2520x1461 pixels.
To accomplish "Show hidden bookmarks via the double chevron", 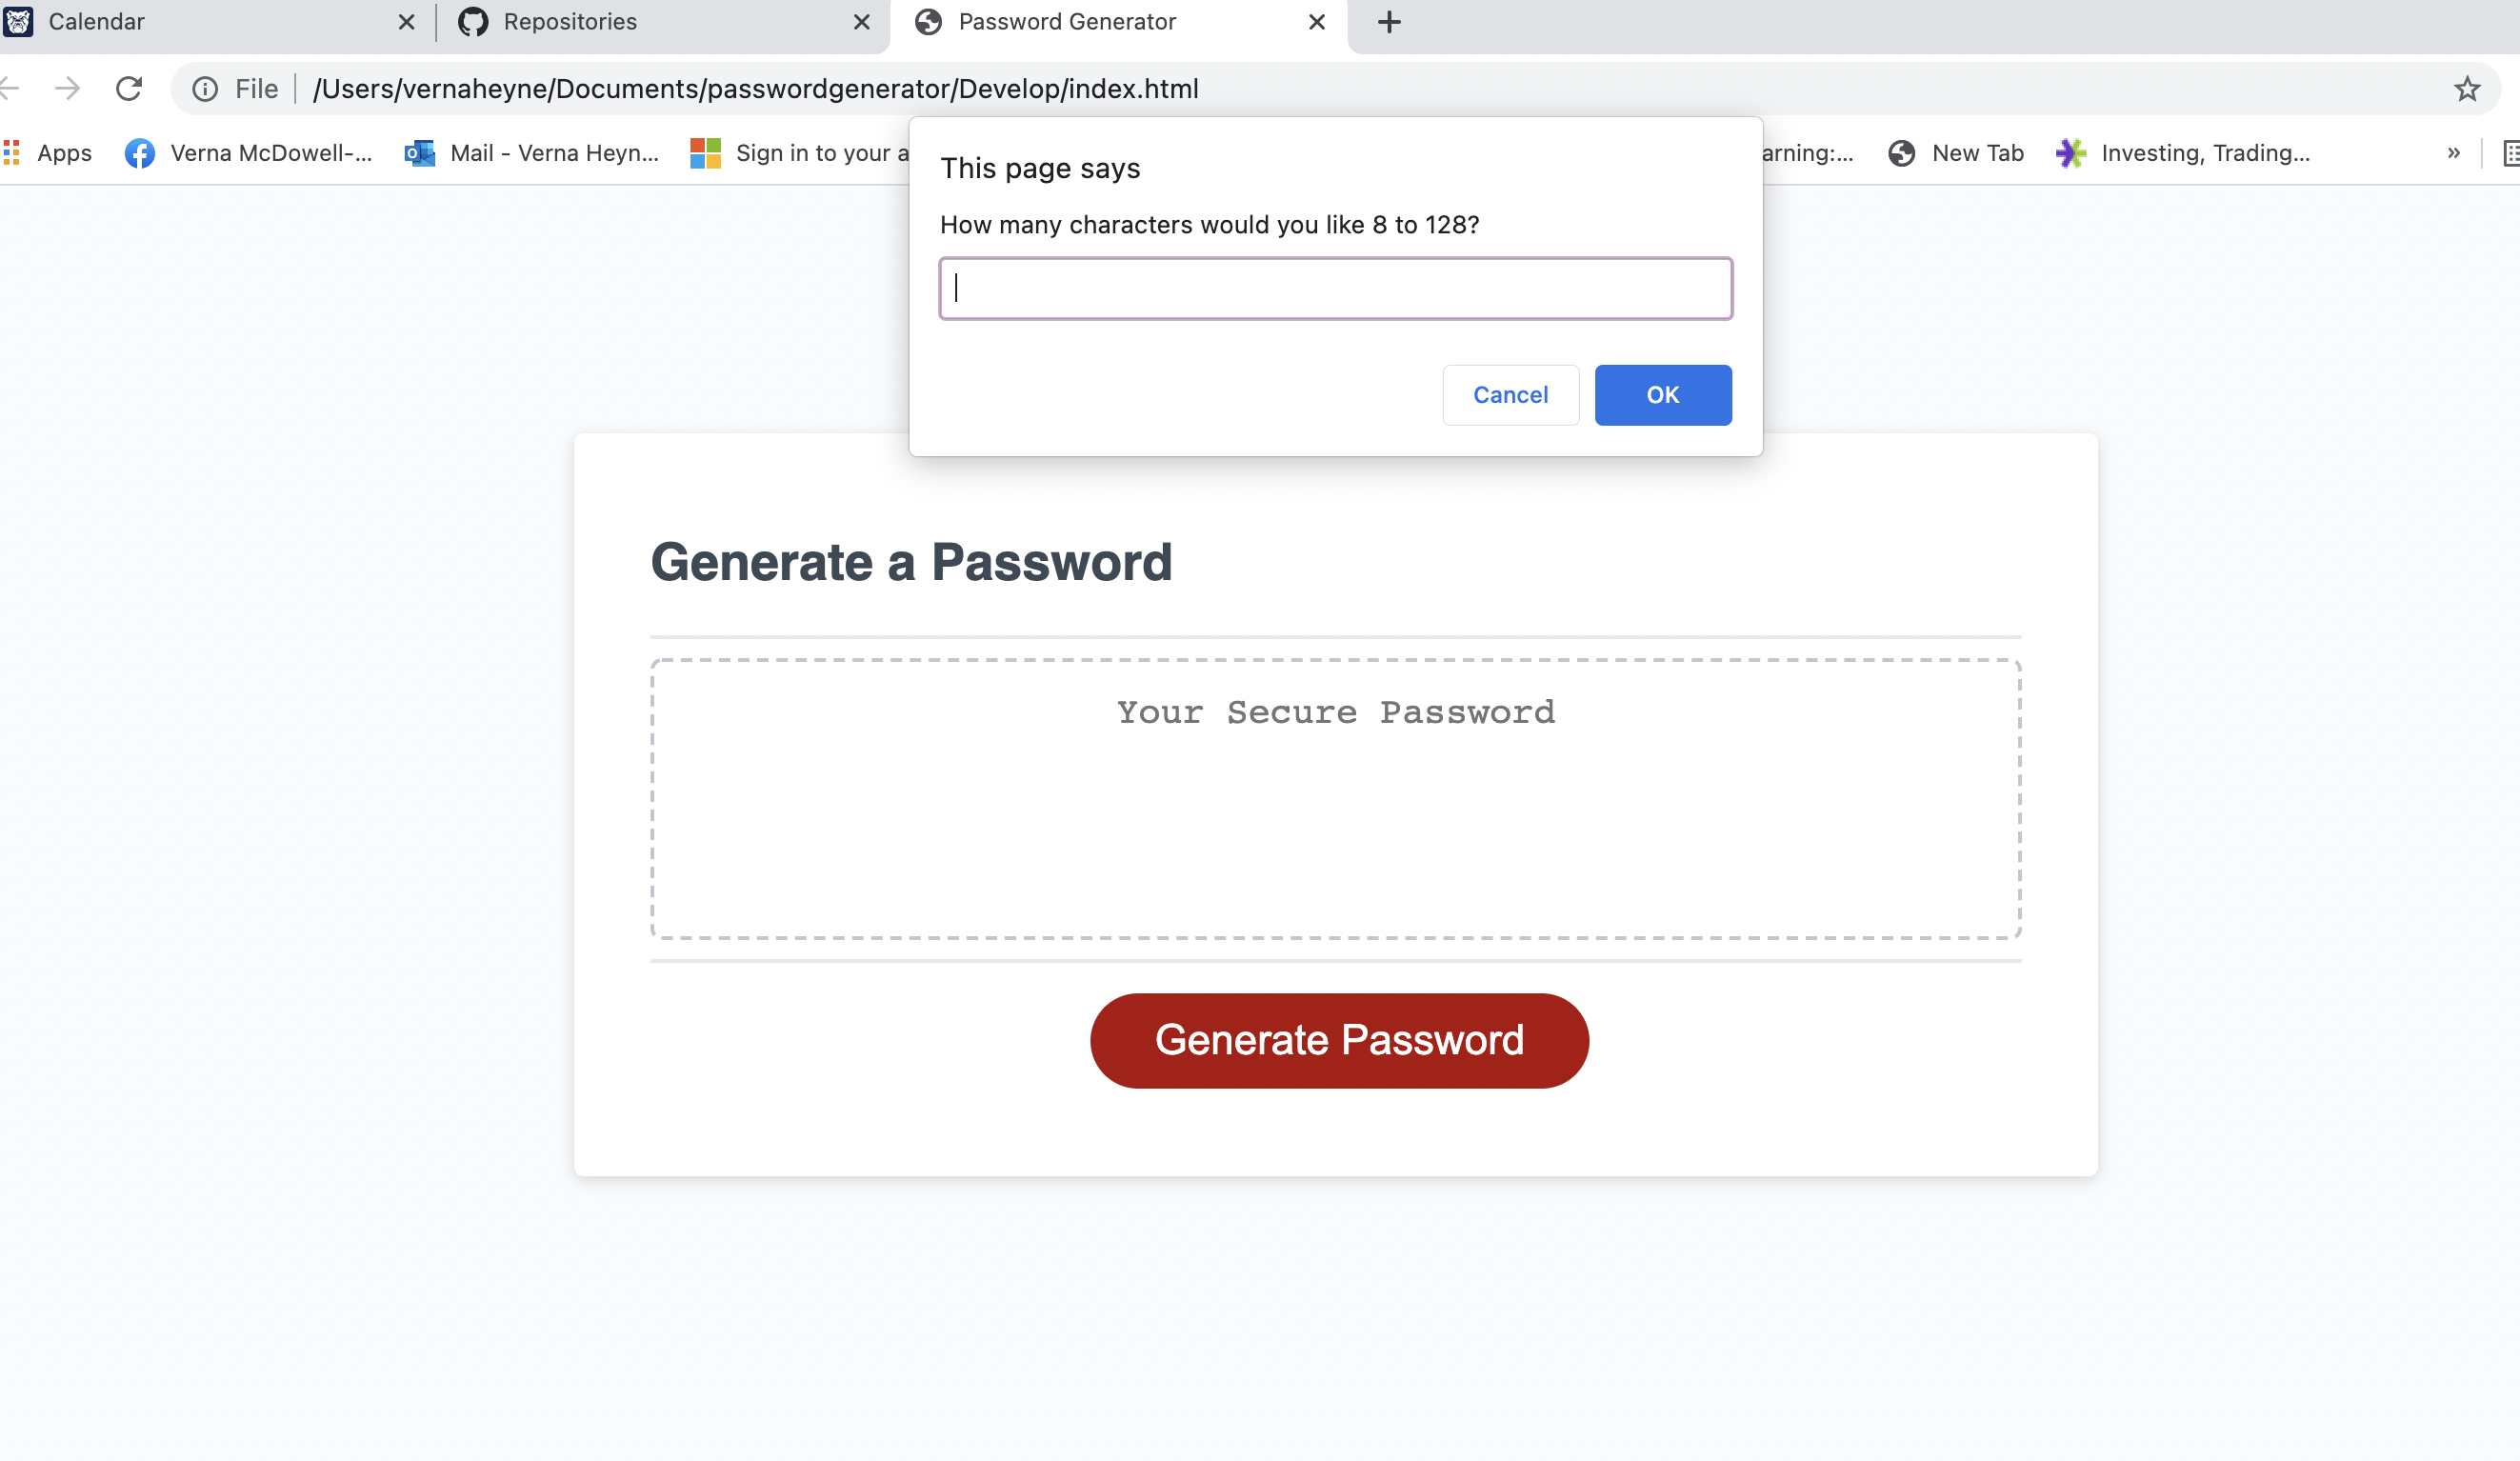I will pos(2455,153).
